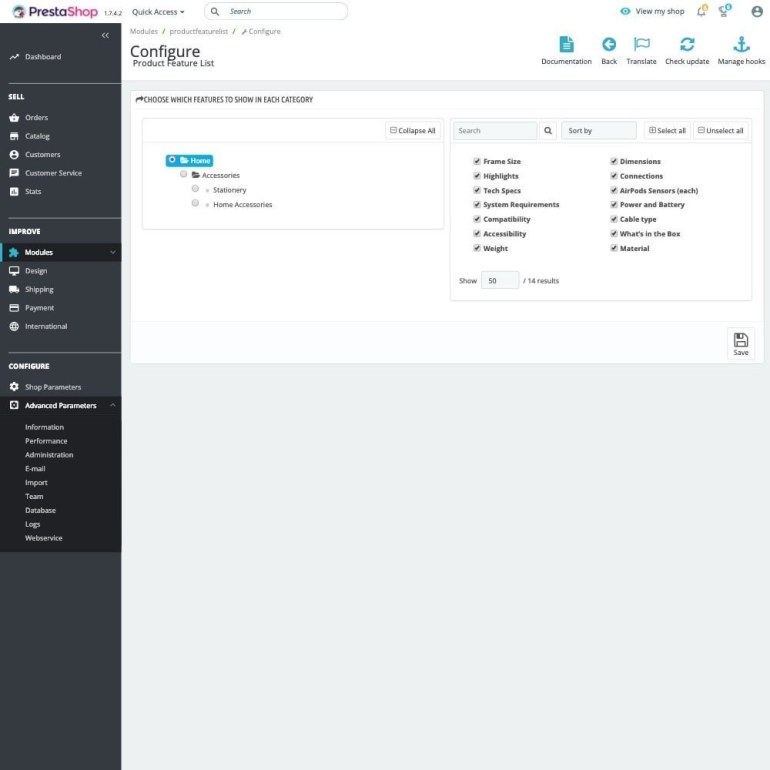
Task: Click the Design monitor icon
Action: click(x=14, y=271)
